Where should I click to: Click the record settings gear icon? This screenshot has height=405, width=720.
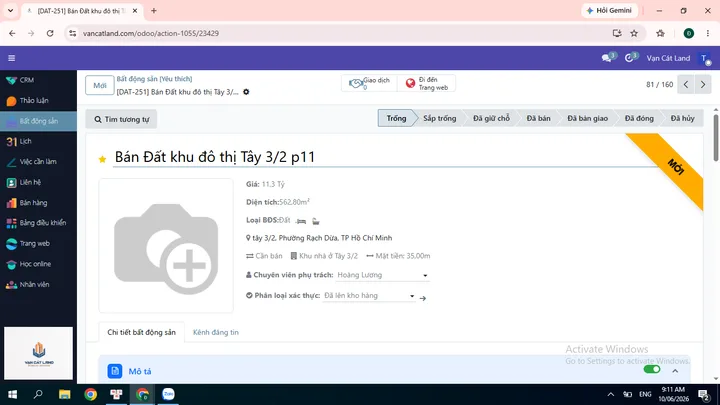tap(246, 92)
